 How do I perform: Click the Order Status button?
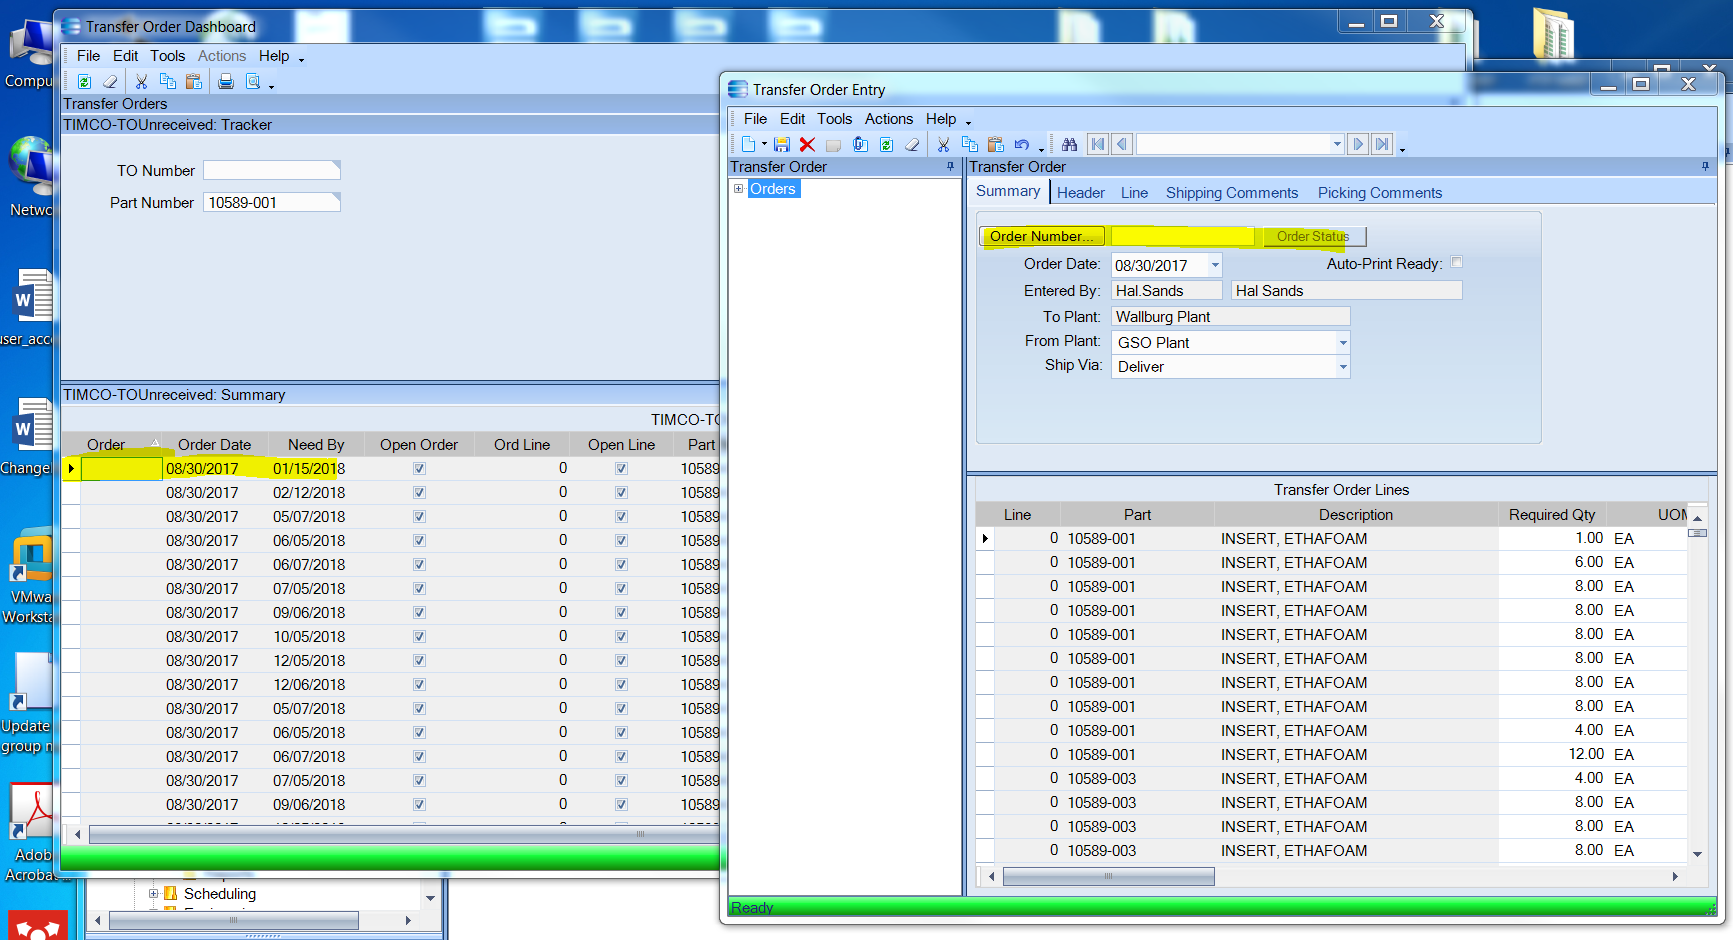1313,236
